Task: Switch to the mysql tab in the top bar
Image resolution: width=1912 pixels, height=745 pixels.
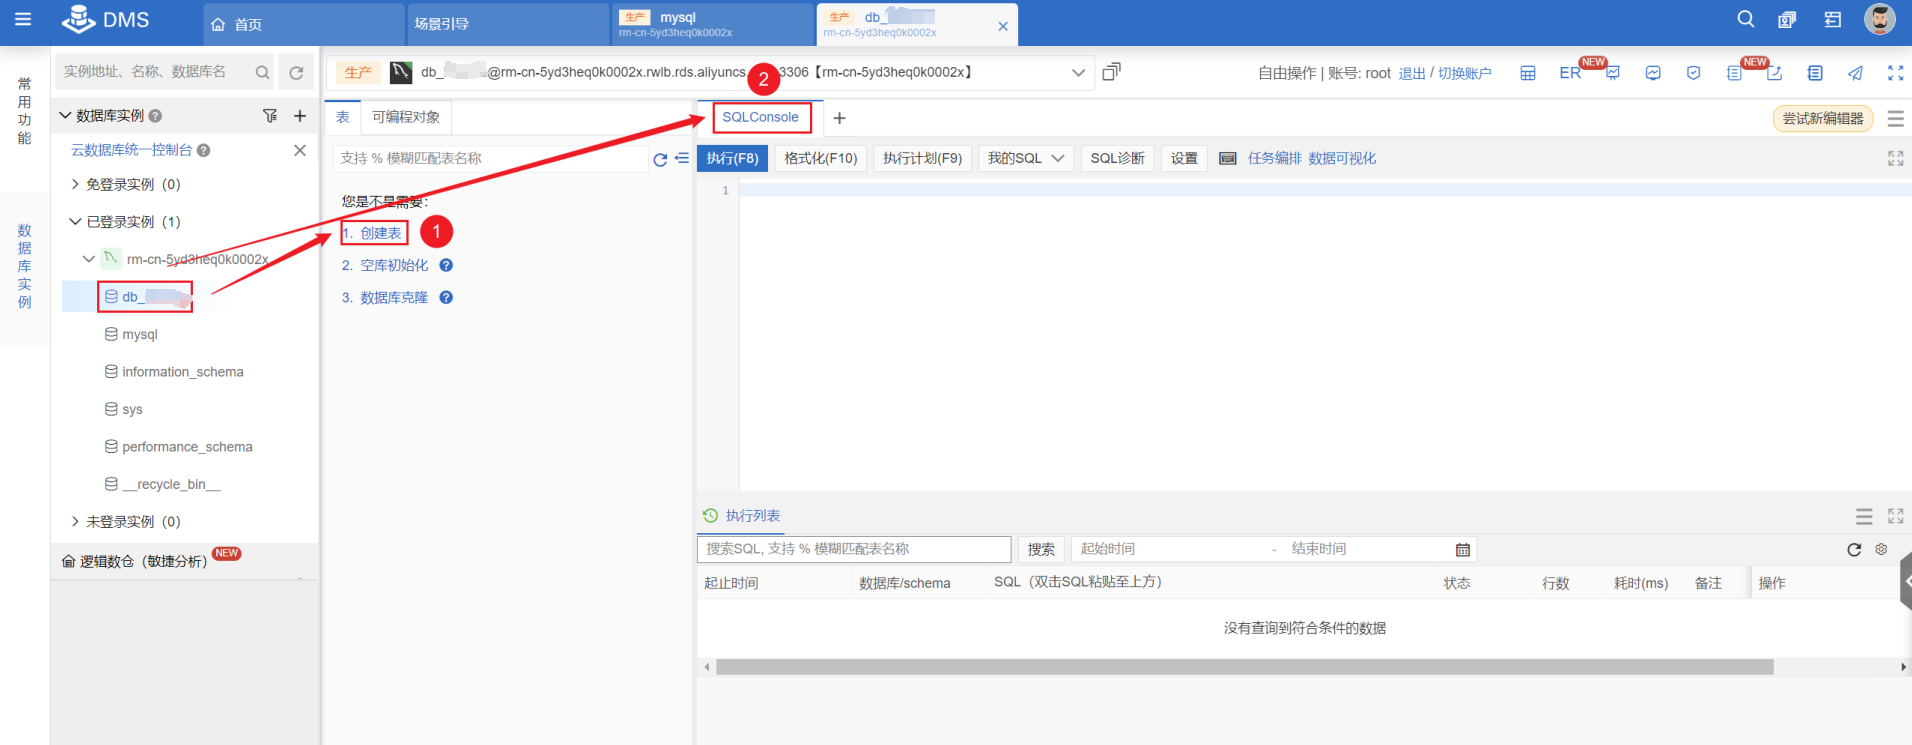Action: (x=712, y=24)
